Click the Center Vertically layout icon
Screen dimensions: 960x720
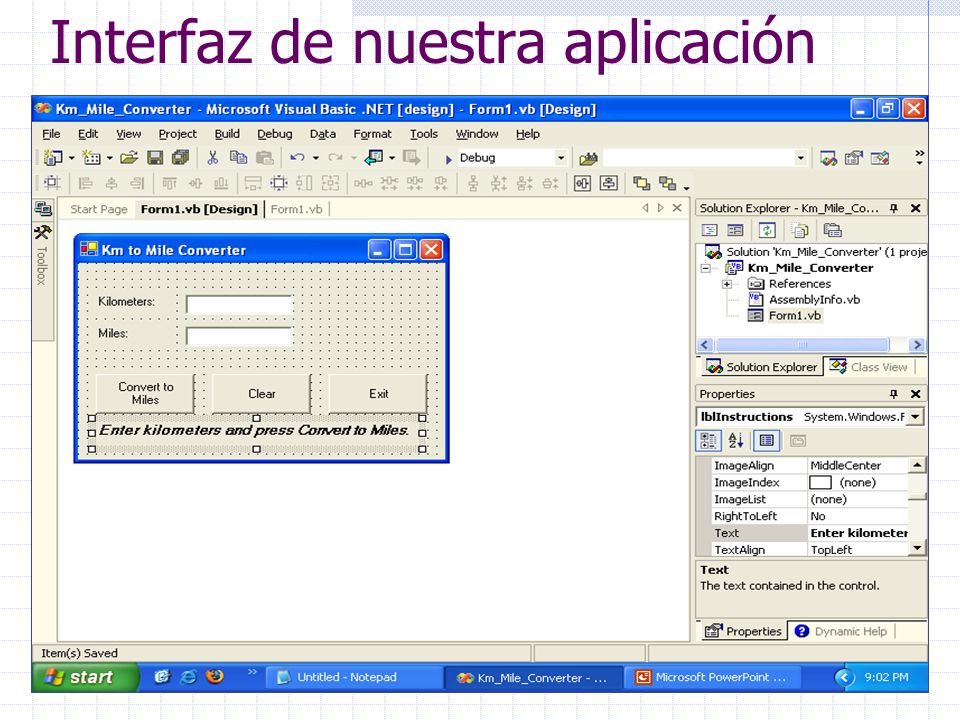tap(609, 182)
